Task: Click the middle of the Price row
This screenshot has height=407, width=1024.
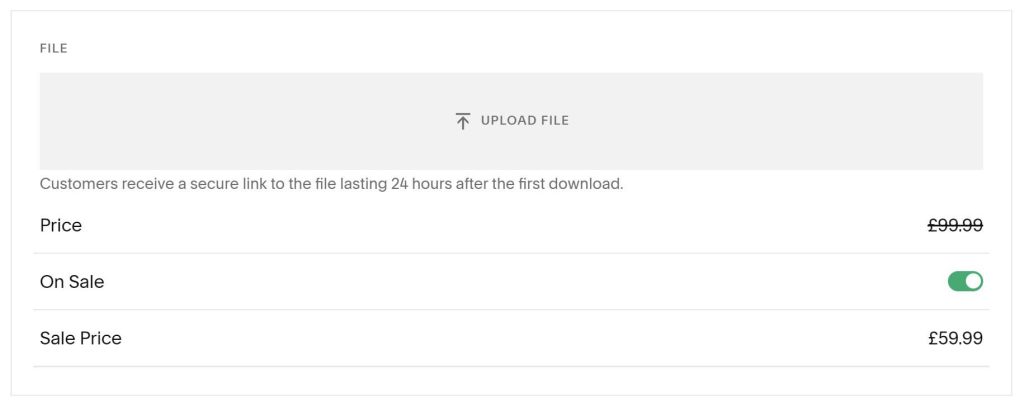Action: coord(511,225)
